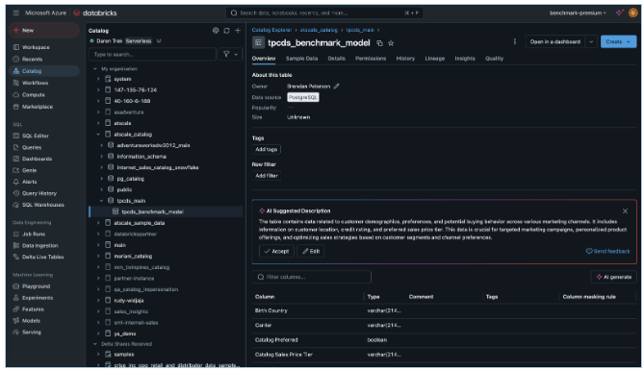The height and width of the screenshot is (371, 644).
Task: Switch to Sample Data tab
Action: [x=302, y=58]
